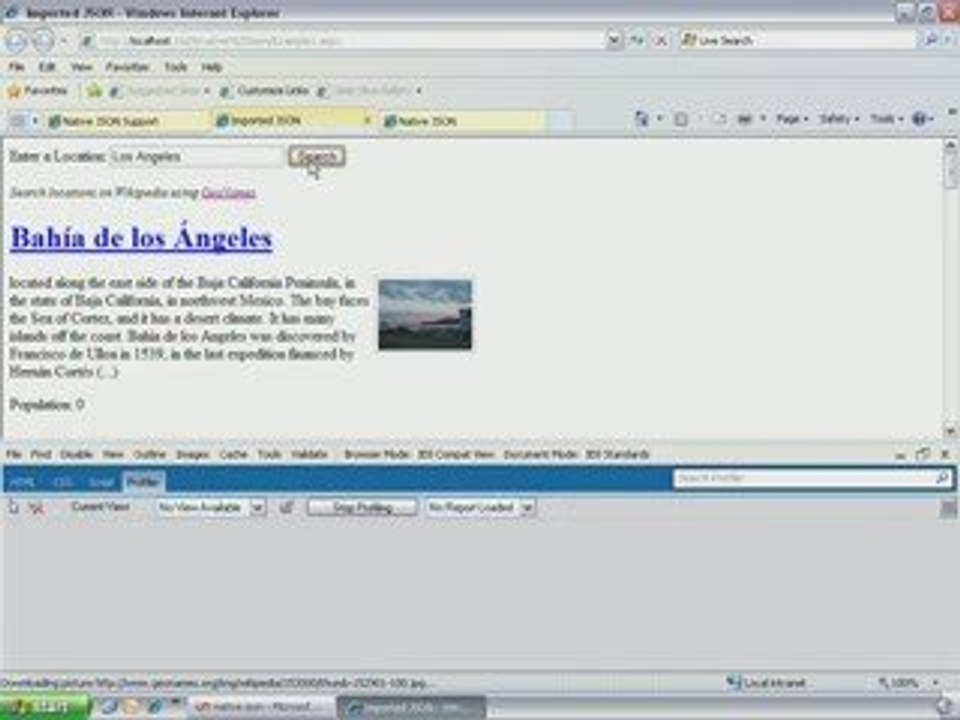Open the Cache menu in developer tools
The image size is (960, 720).
(x=233, y=454)
